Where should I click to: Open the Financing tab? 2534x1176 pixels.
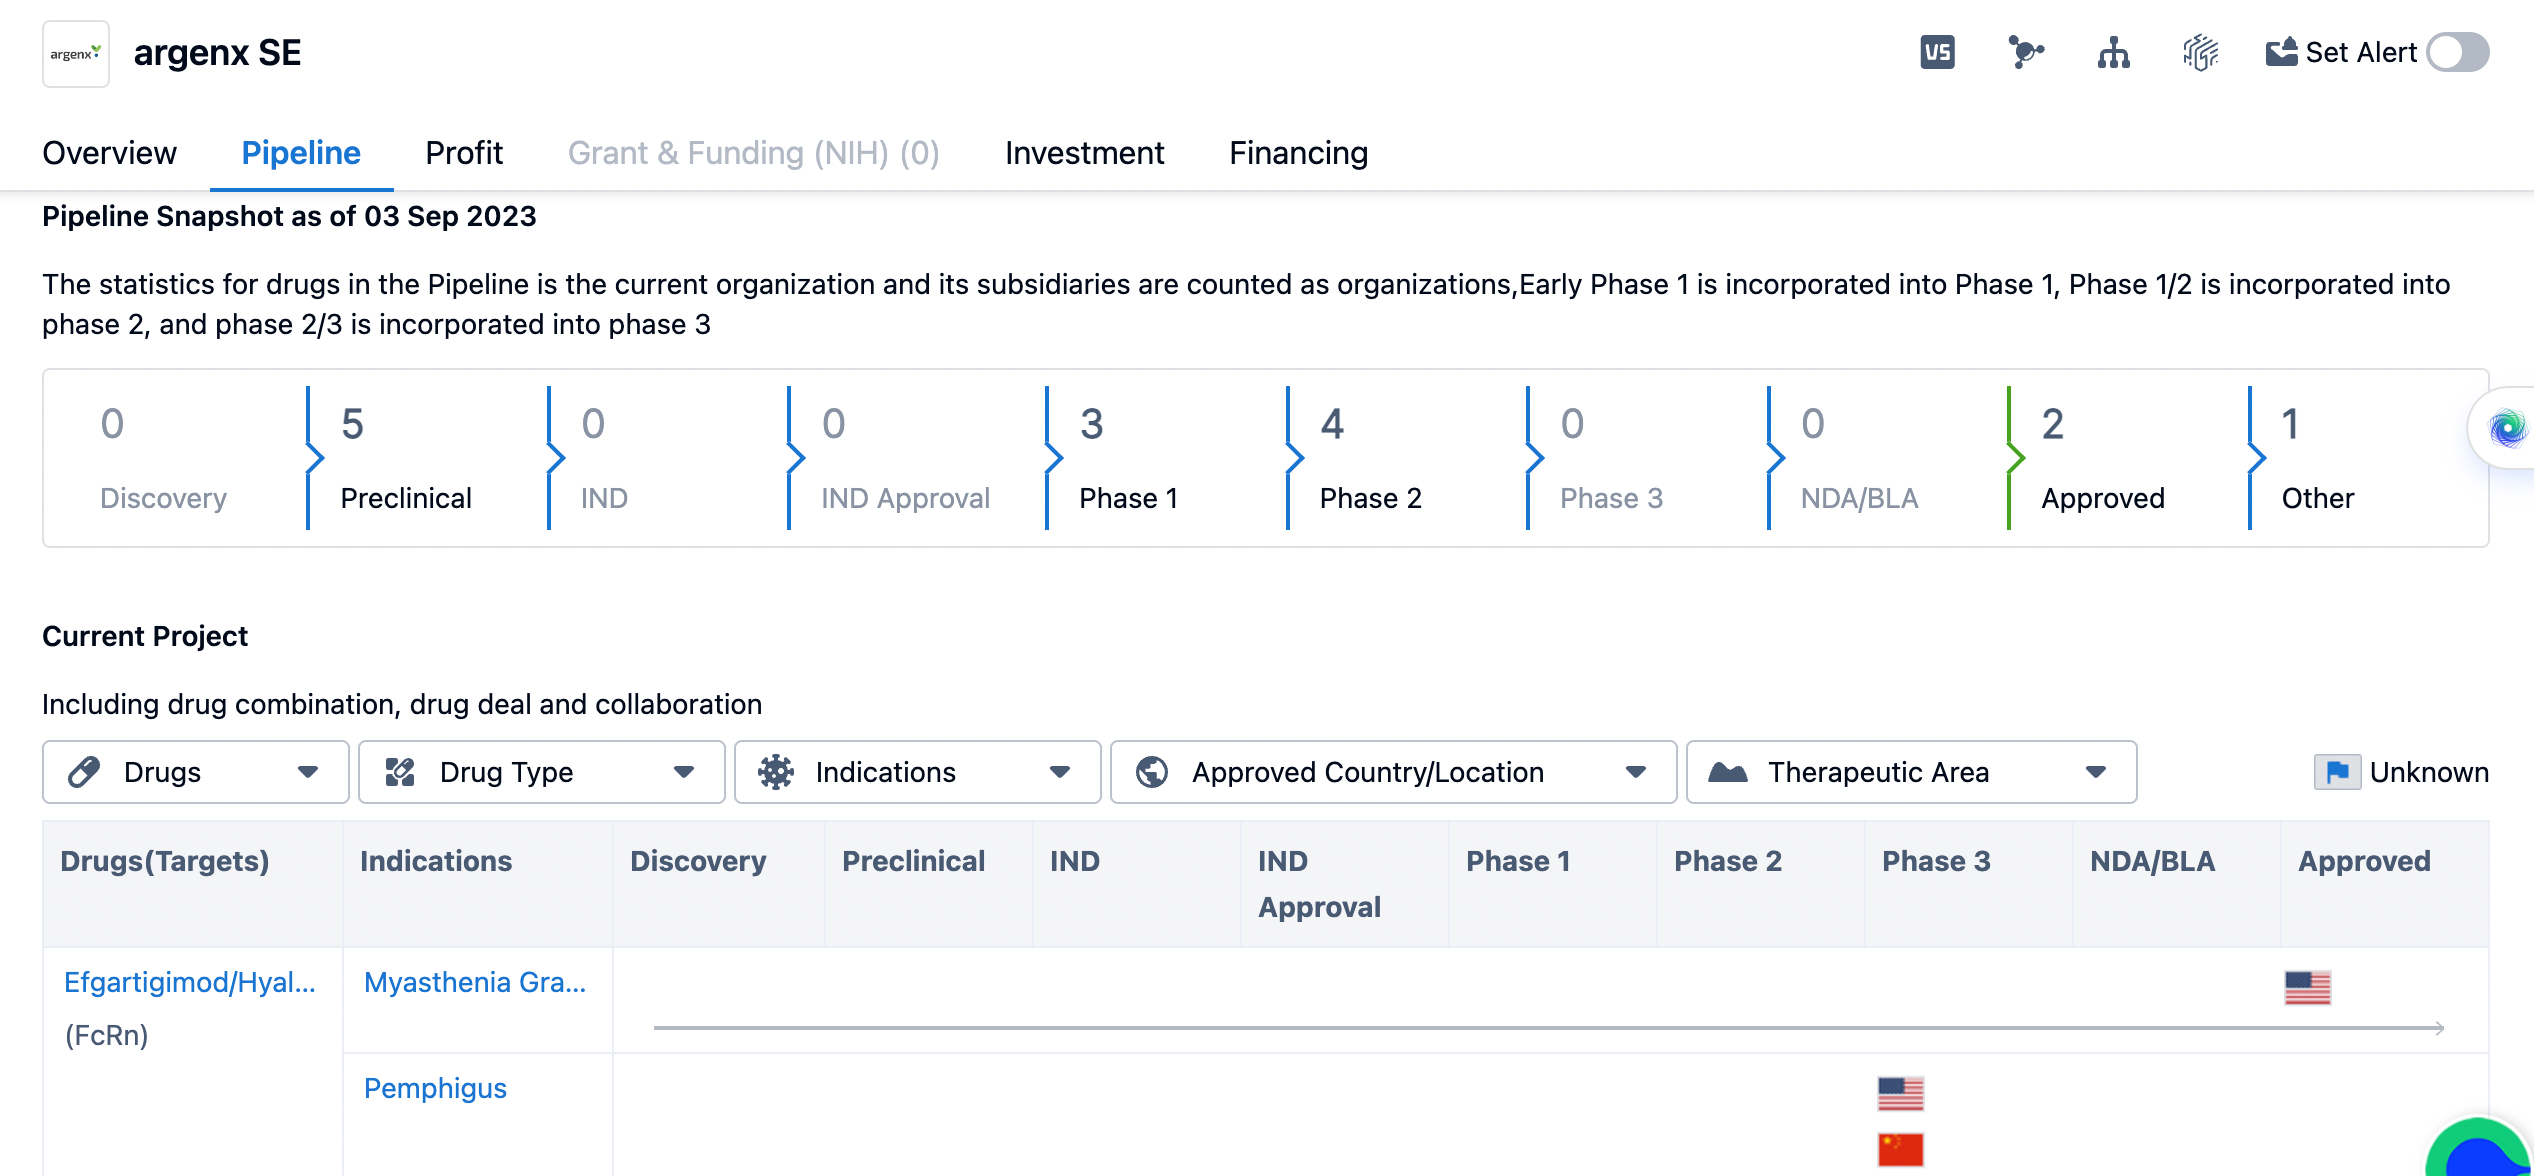coord(1298,153)
